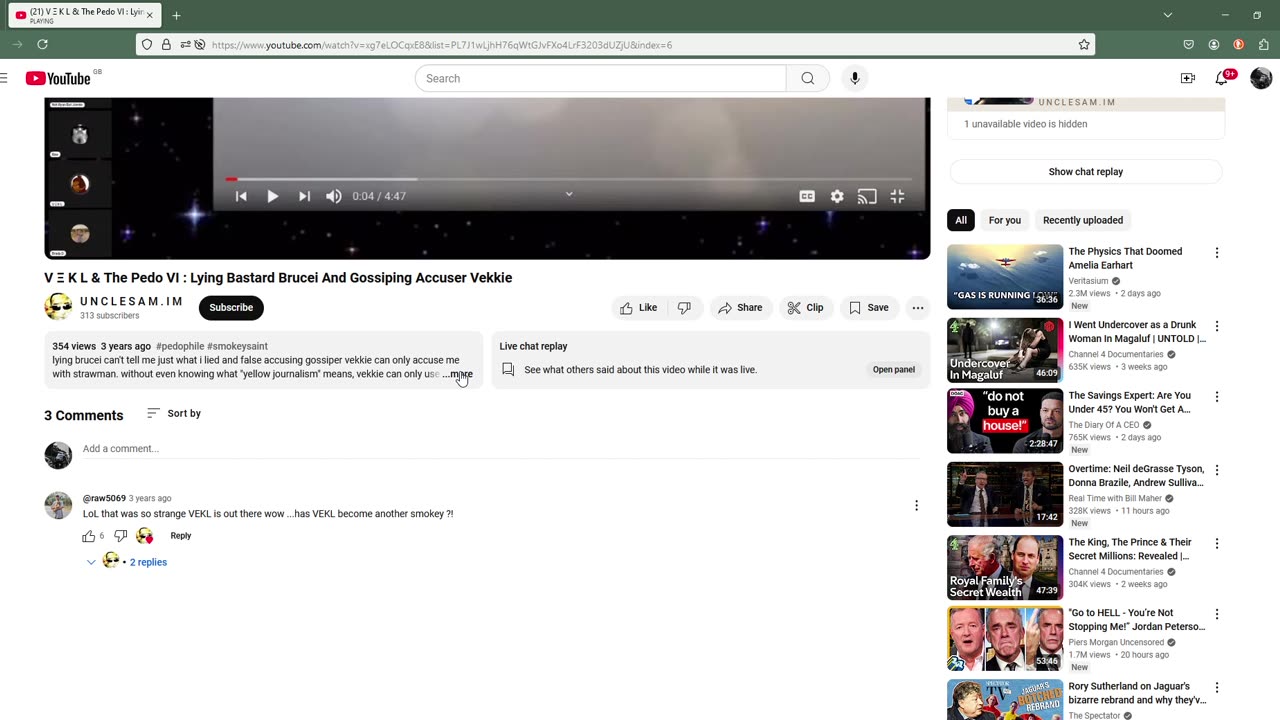This screenshot has width=1280, height=720.
Task: Play the video with the play button
Action: (x=272, y=197)
